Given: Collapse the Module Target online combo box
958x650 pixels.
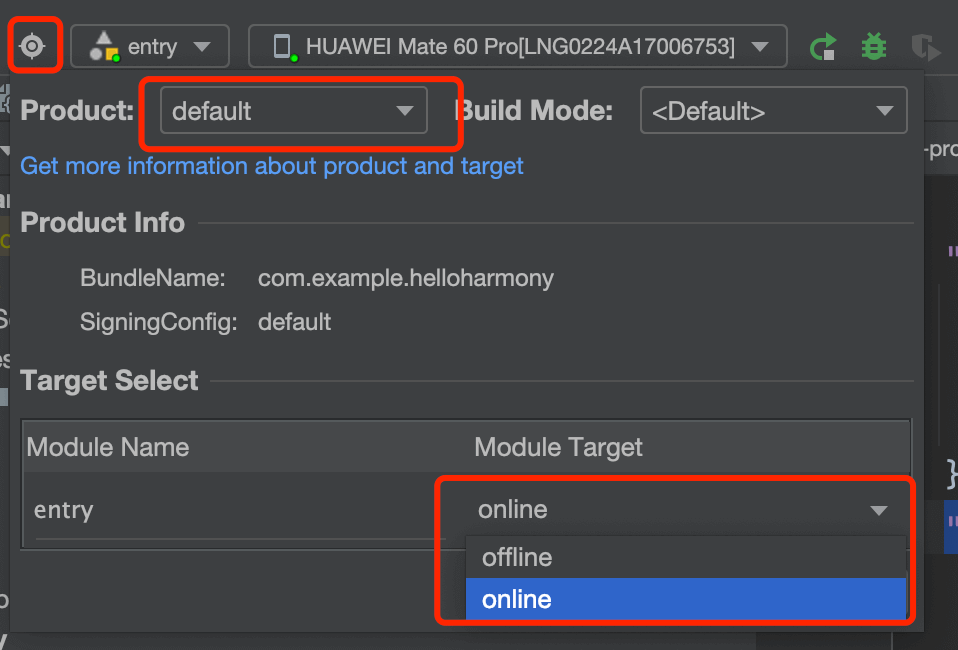Looking at the screenshot, I should coord(878,511).
